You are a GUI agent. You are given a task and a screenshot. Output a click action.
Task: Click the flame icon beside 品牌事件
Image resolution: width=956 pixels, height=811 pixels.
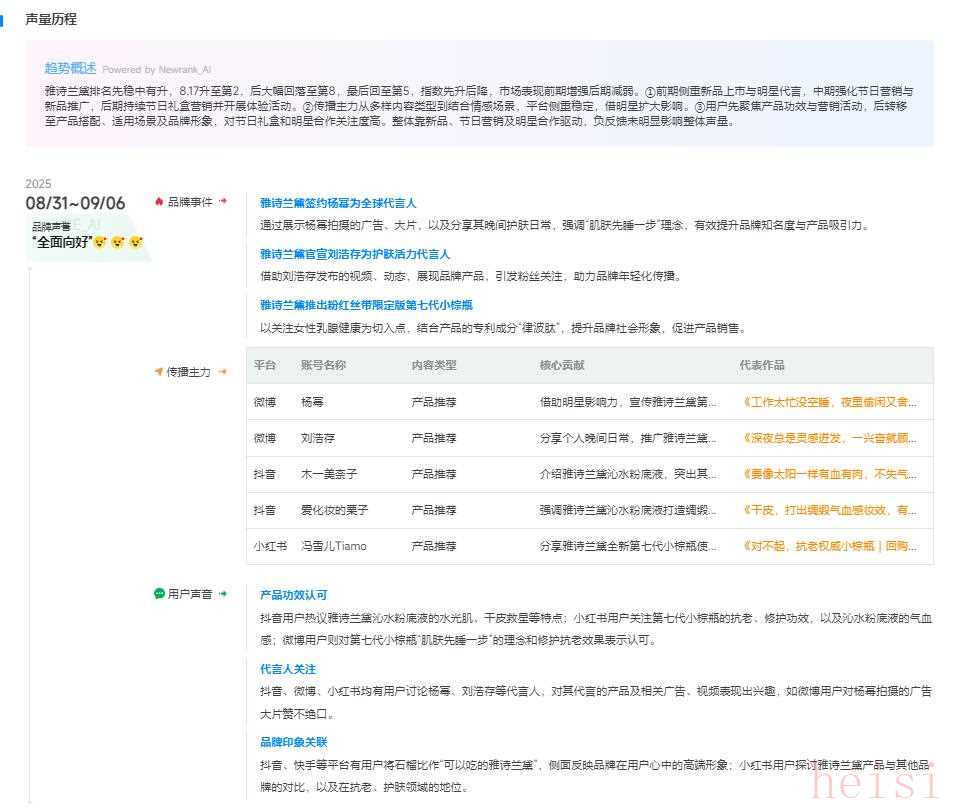(x=159, y=202)
